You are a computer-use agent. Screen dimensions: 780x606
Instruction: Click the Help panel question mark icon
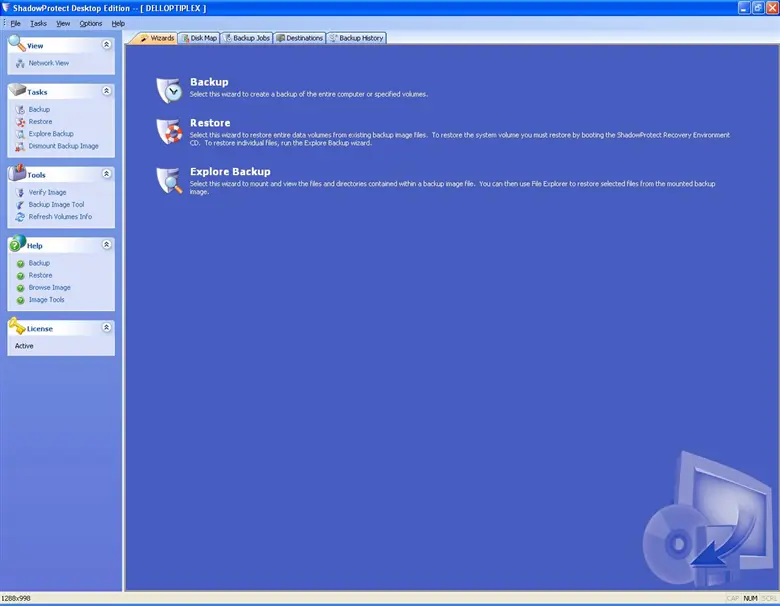click(17, 243)
